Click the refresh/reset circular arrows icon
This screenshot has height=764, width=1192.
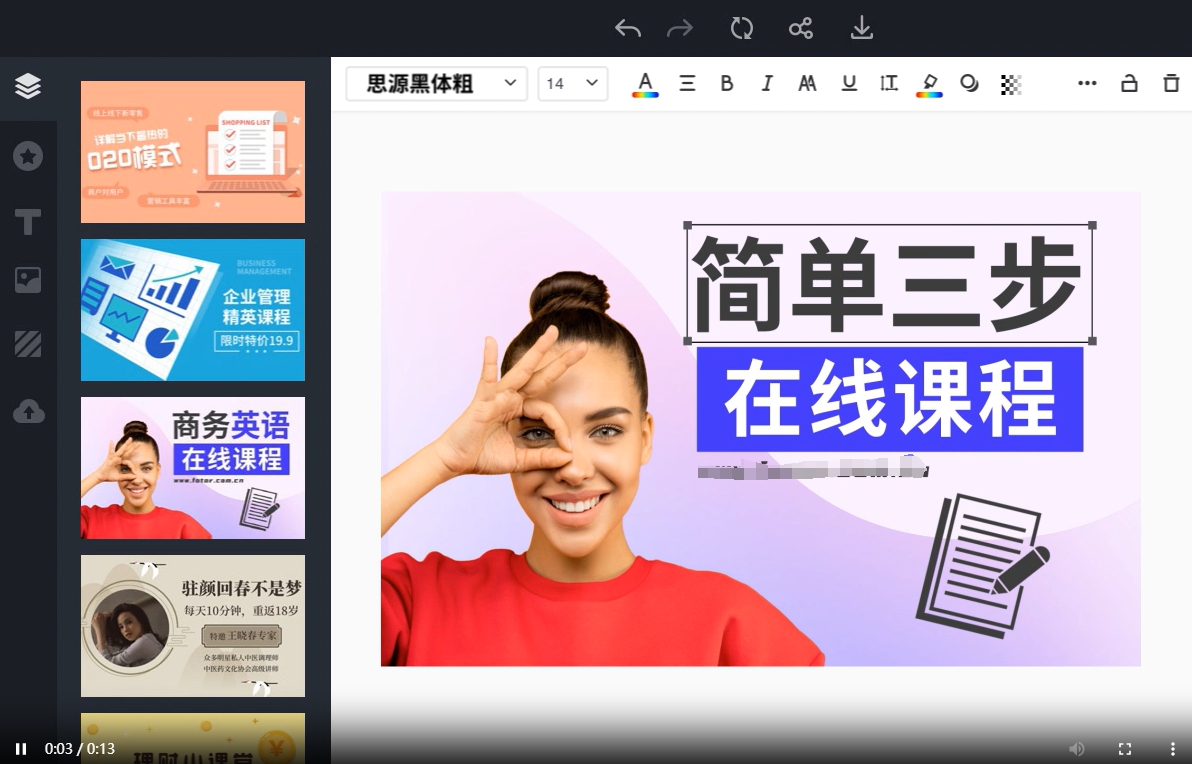(x=741, y=29)
